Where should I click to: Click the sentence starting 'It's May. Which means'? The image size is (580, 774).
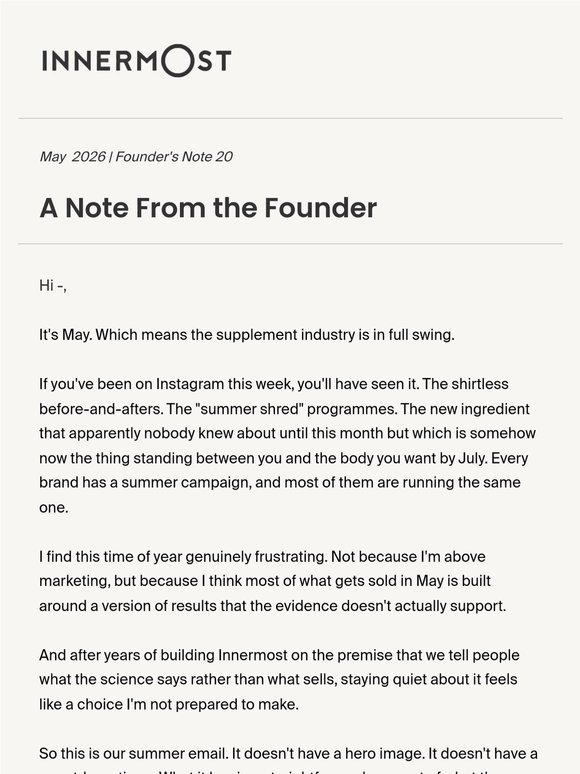click(x=247, y=335)
